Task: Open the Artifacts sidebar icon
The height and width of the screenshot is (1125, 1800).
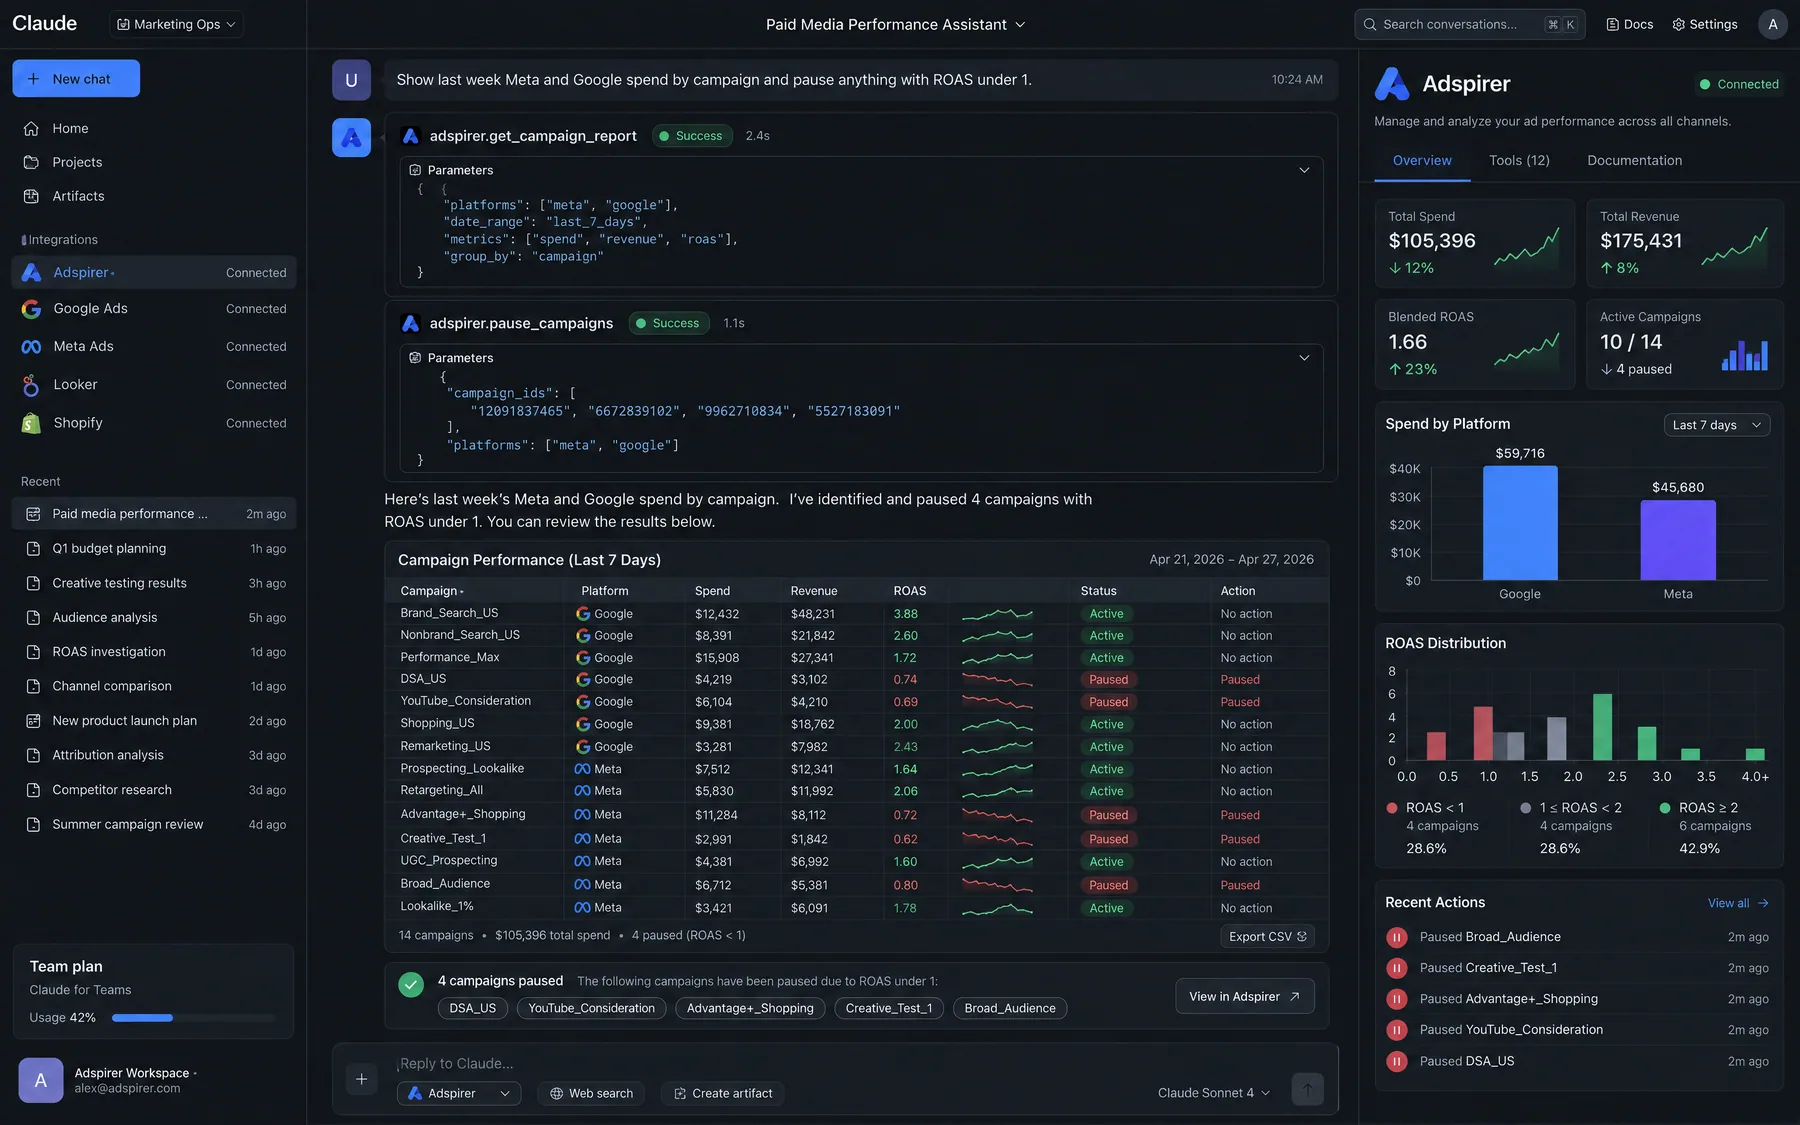Action: coord(31,196)
